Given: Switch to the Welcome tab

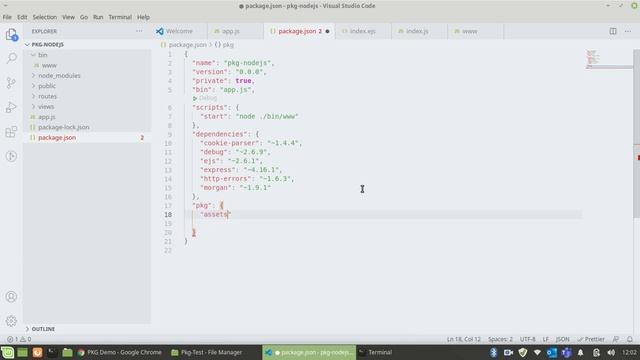Looking at the screenshot, I should (x=180, y=31).
